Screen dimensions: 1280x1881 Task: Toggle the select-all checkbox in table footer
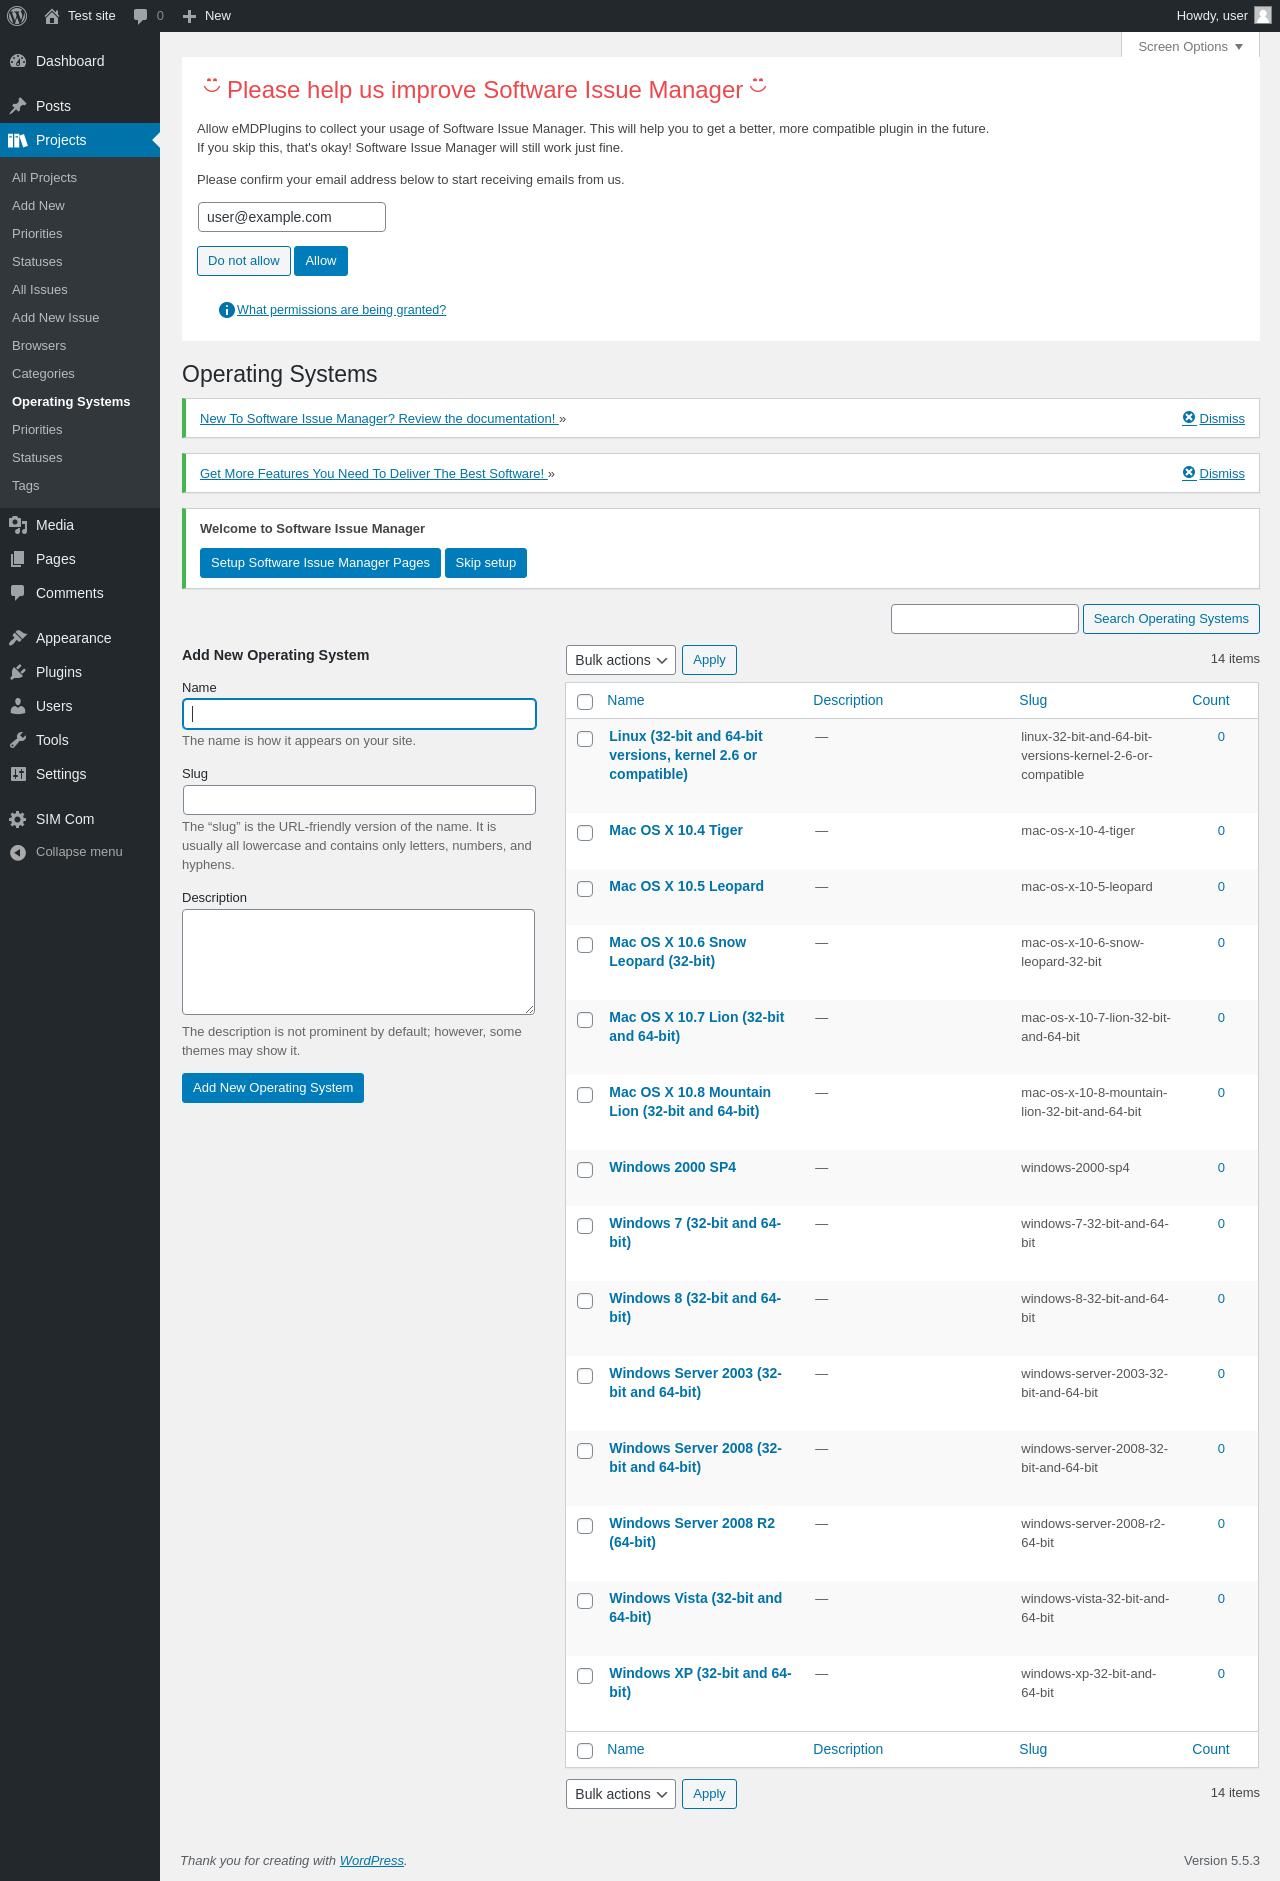click(585, 1751)
